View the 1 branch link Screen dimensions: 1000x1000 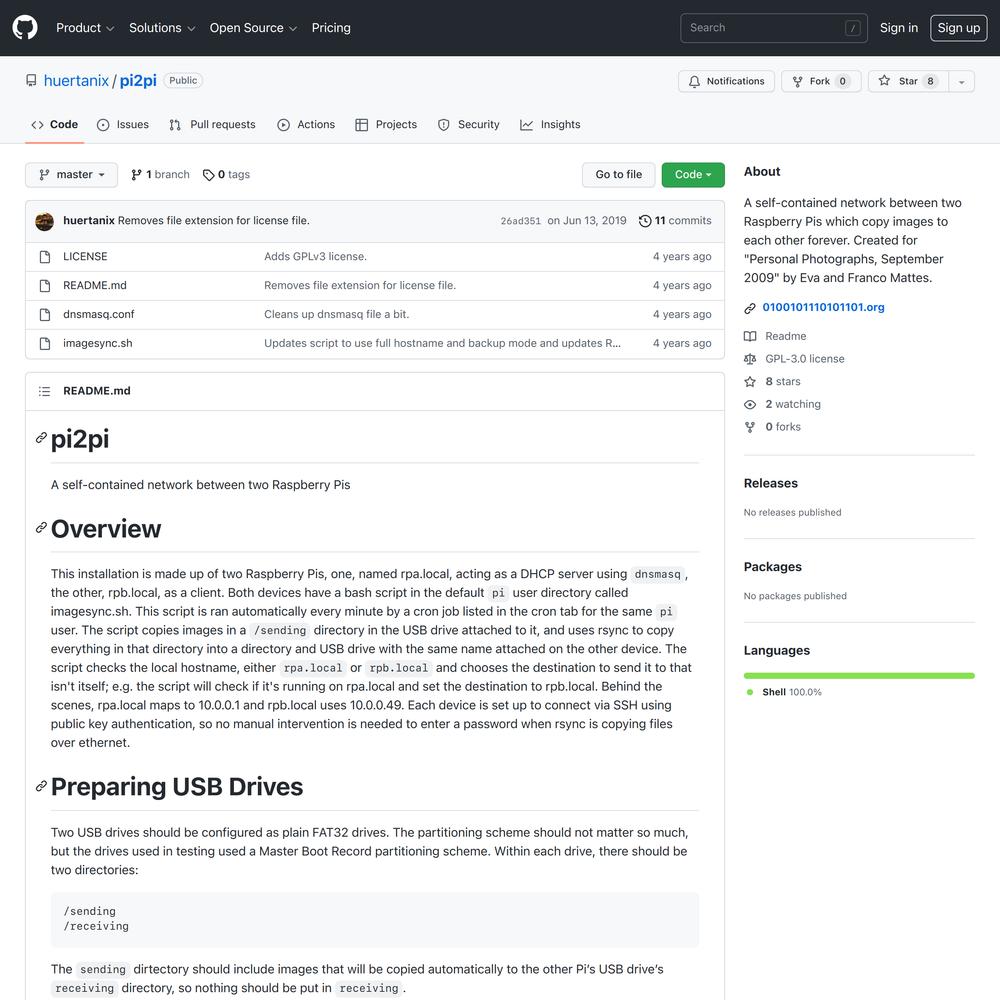(160, 175)
